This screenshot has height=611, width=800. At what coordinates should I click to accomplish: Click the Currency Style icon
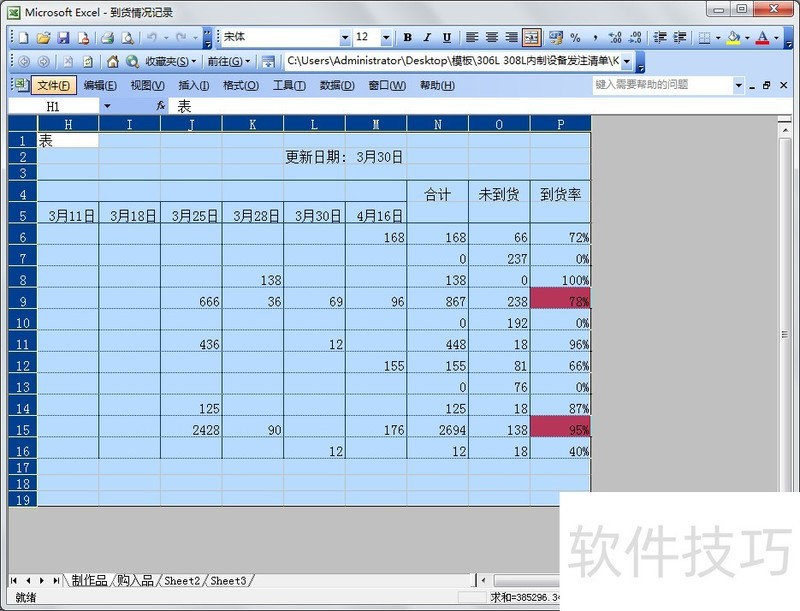click(x=554, y=37)
